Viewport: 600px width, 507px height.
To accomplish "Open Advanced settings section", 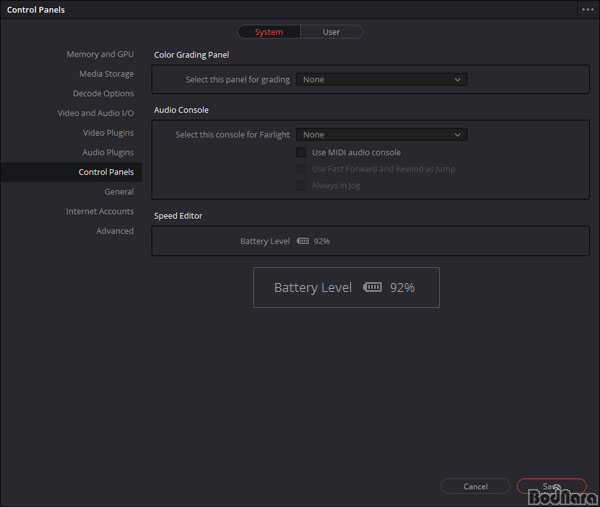I will point(115,231).
